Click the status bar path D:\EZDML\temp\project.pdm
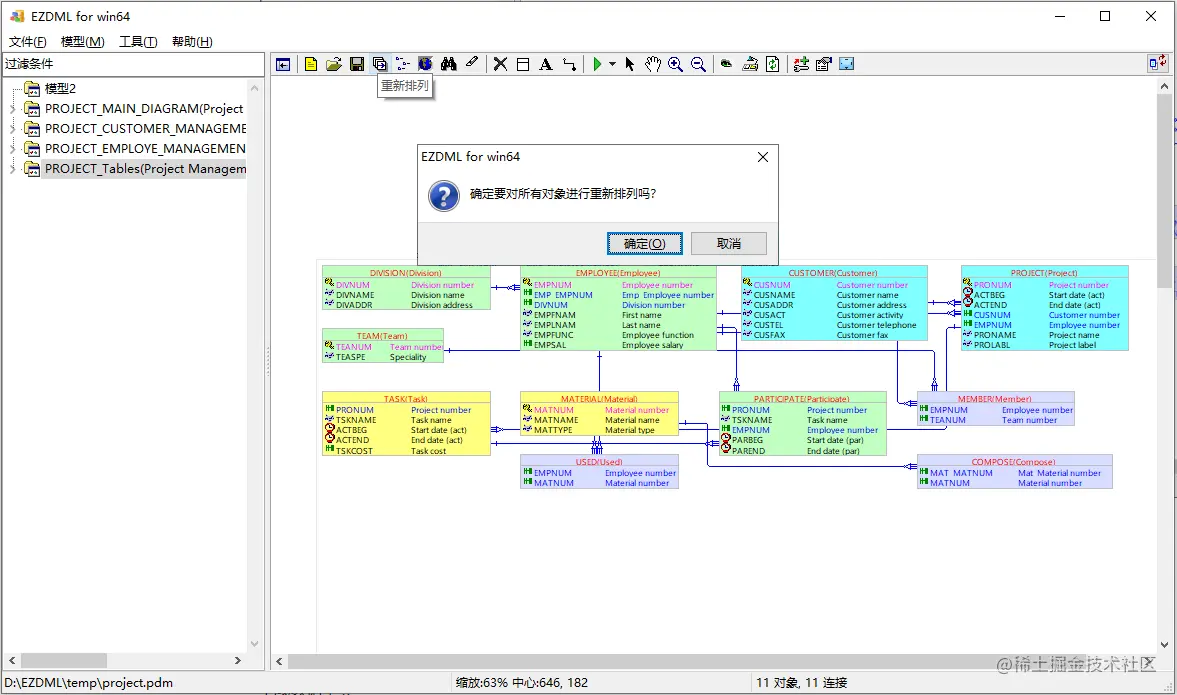This screenshot has width=1177, height=695. coord(89,683)
